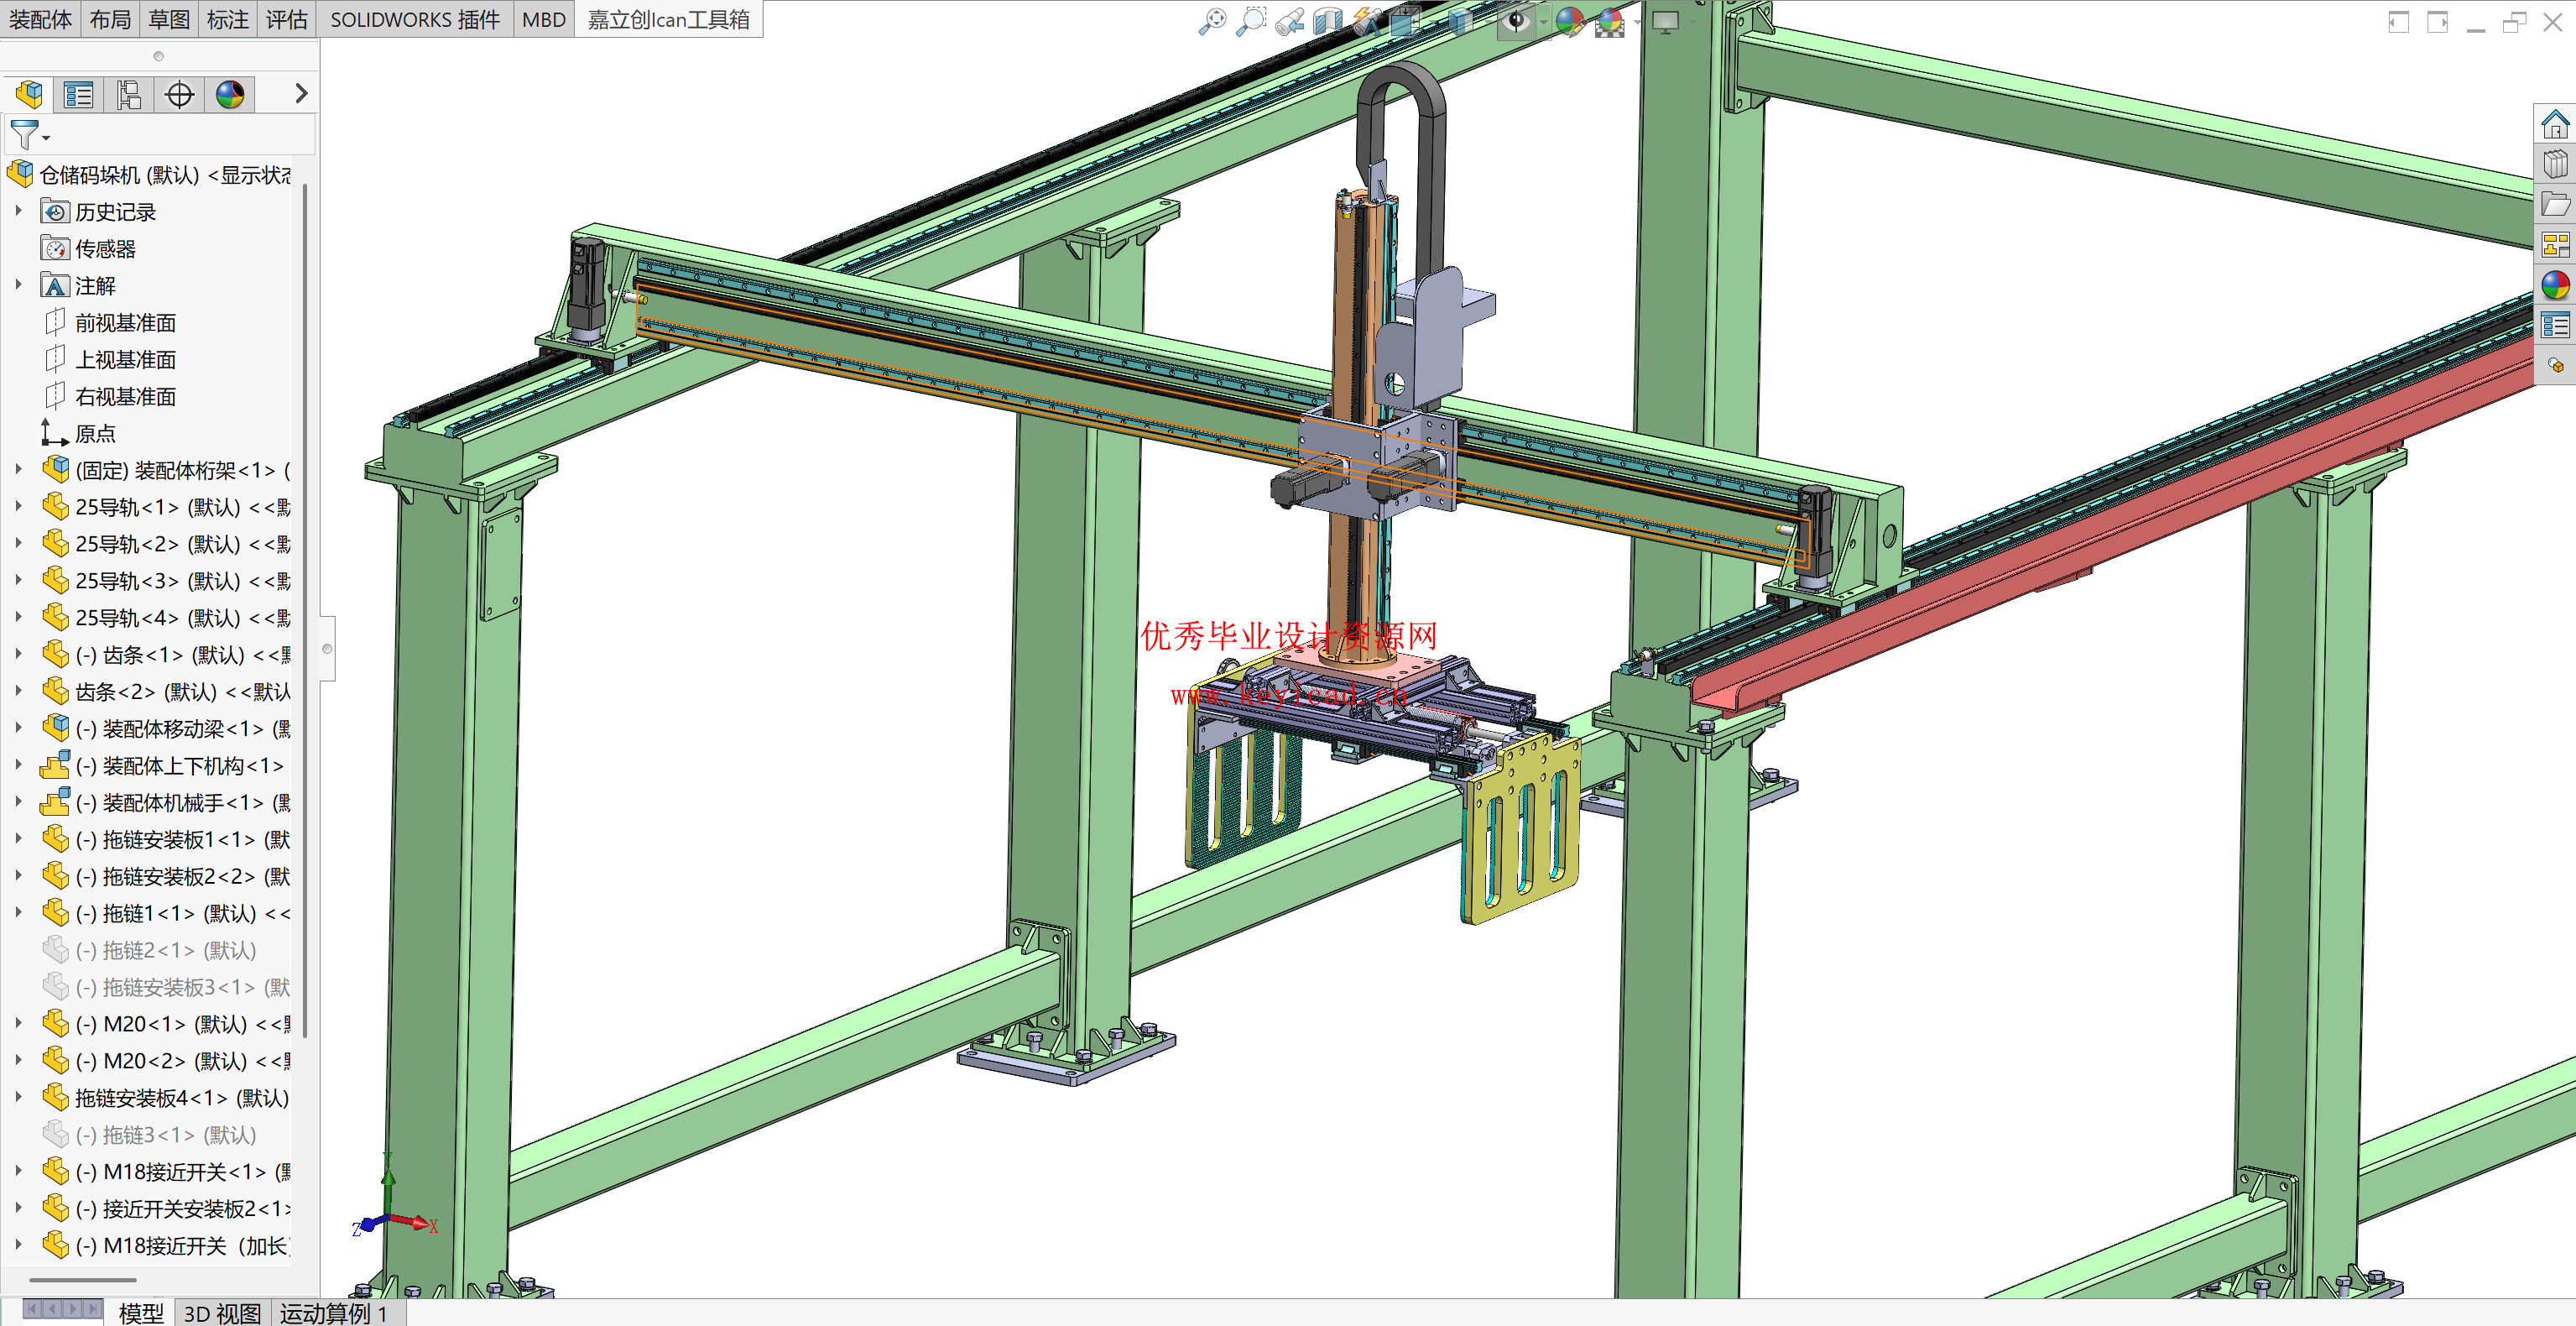Open the Custom Properties pane
The width and height of the screenshot is (2576, 1326).
click(2555, 326)
